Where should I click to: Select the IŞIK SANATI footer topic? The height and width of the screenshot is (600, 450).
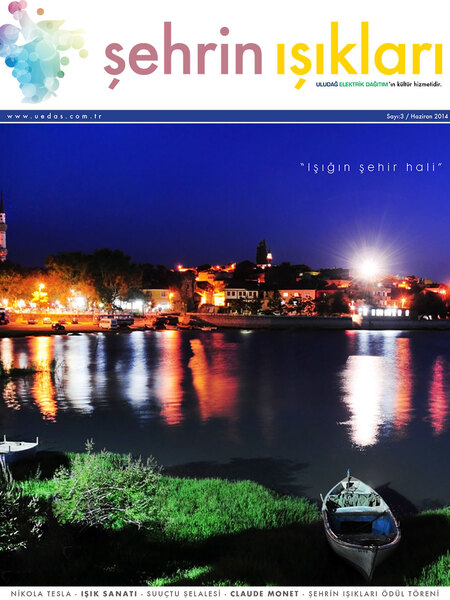click(109, 594)
